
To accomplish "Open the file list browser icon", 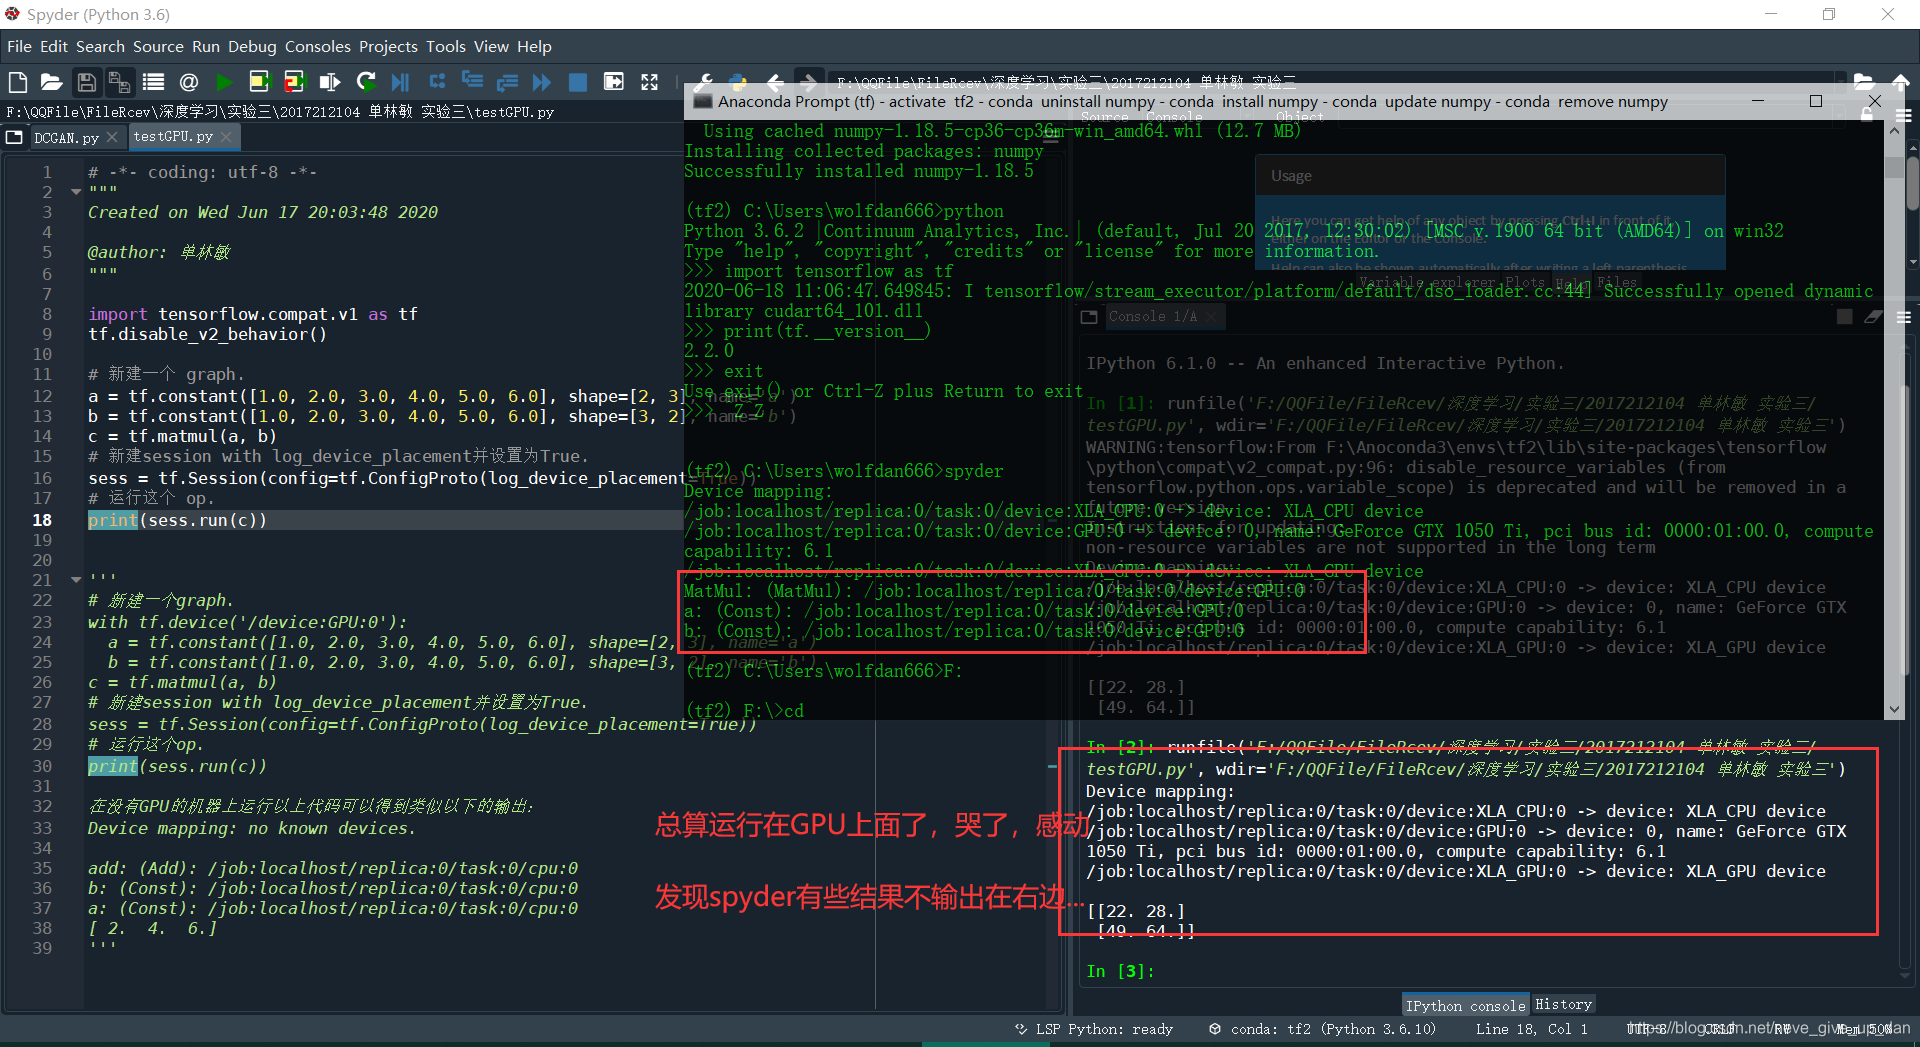I will [153, 82].
